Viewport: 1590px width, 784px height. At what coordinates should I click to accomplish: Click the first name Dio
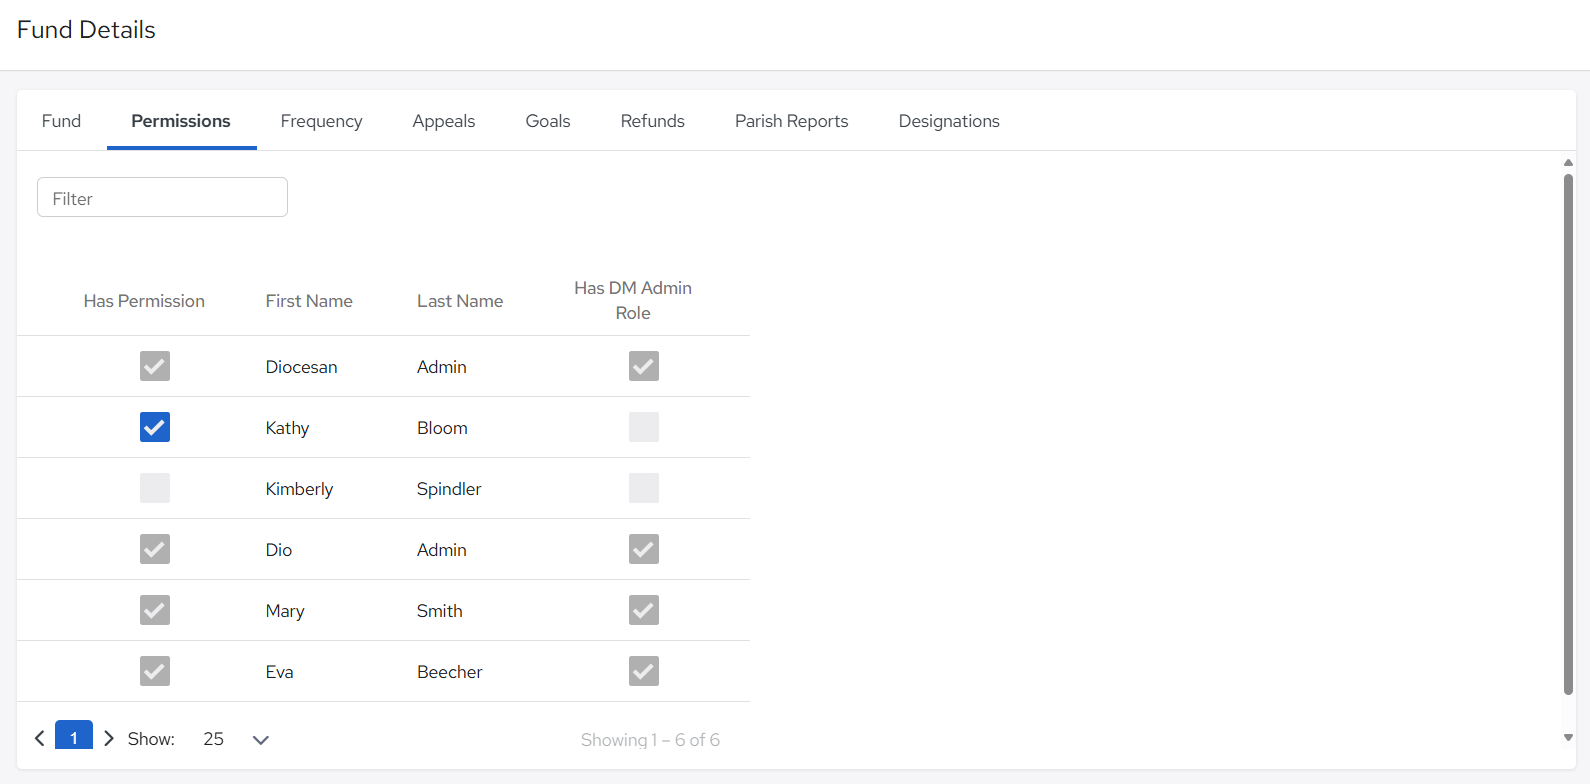click(279, 550)
